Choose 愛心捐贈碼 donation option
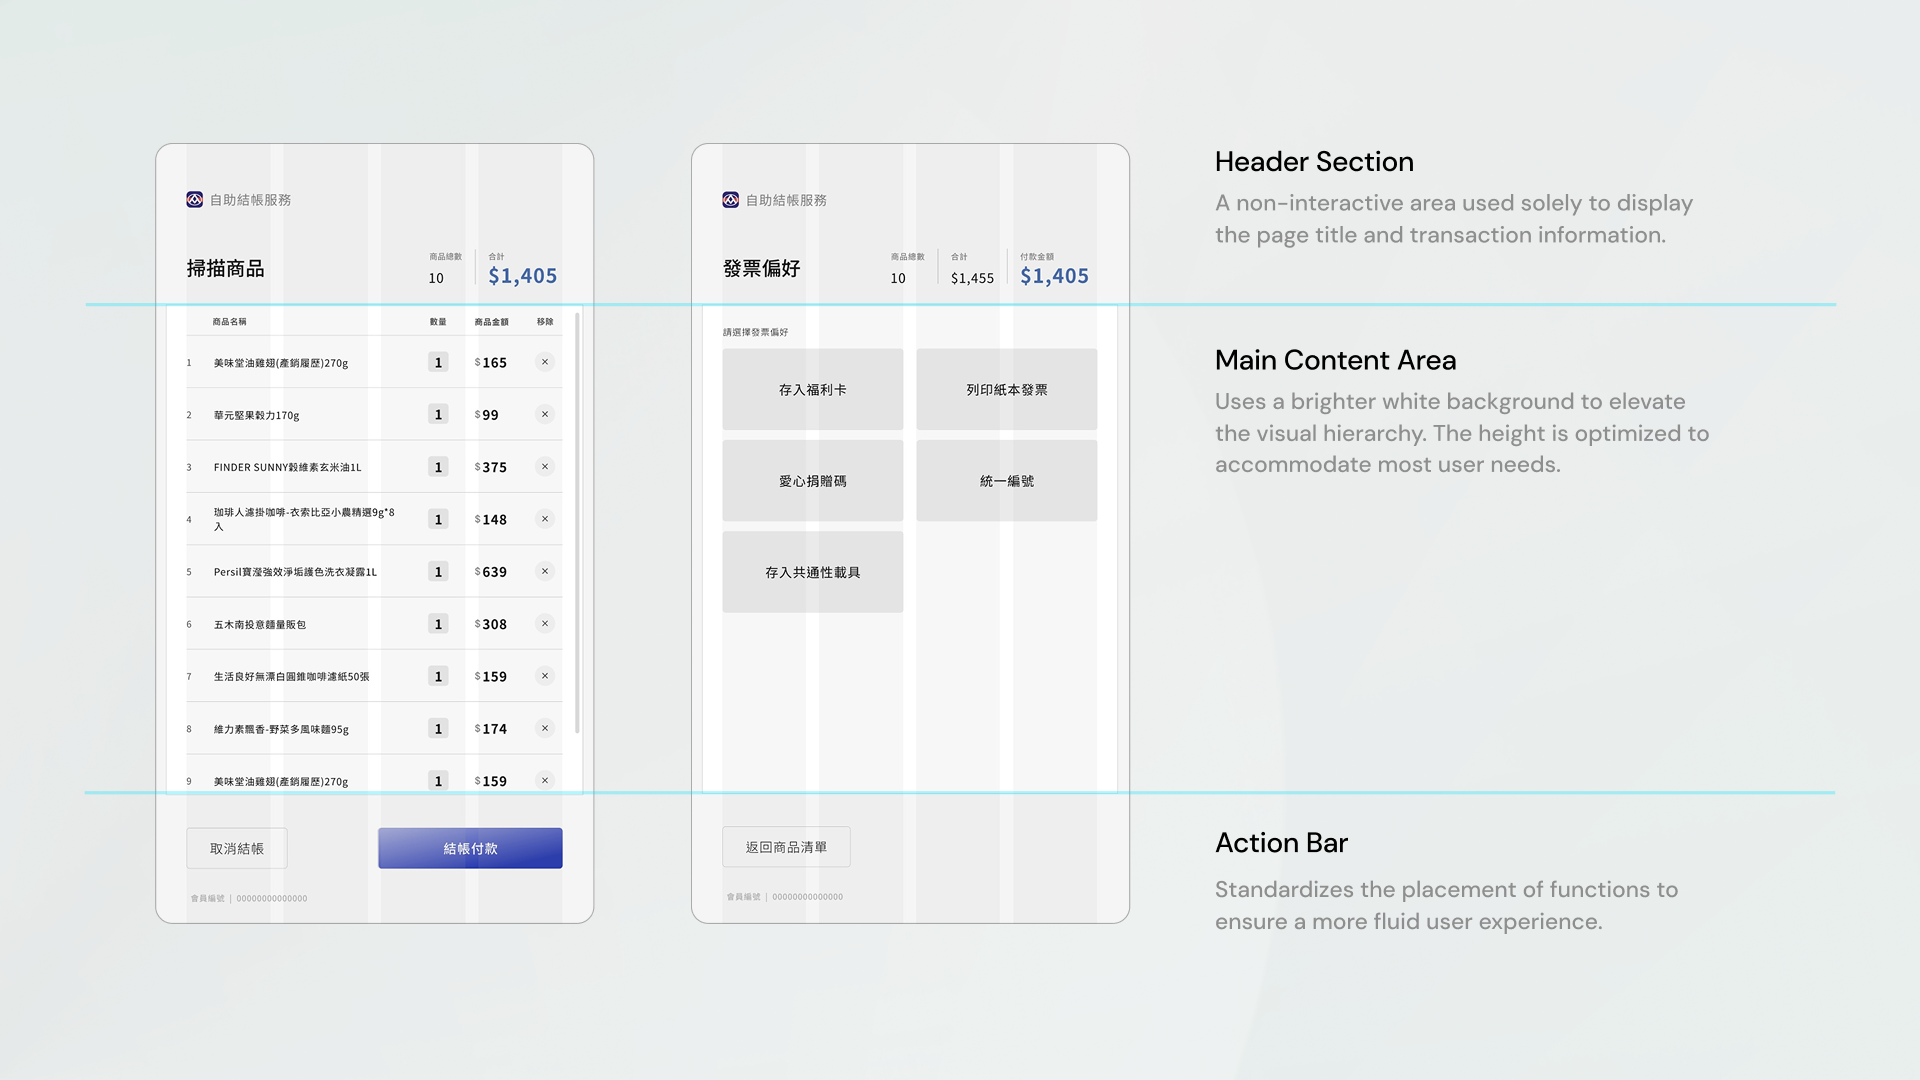This screenshot has height=1080, width=1920. [813, 481]
